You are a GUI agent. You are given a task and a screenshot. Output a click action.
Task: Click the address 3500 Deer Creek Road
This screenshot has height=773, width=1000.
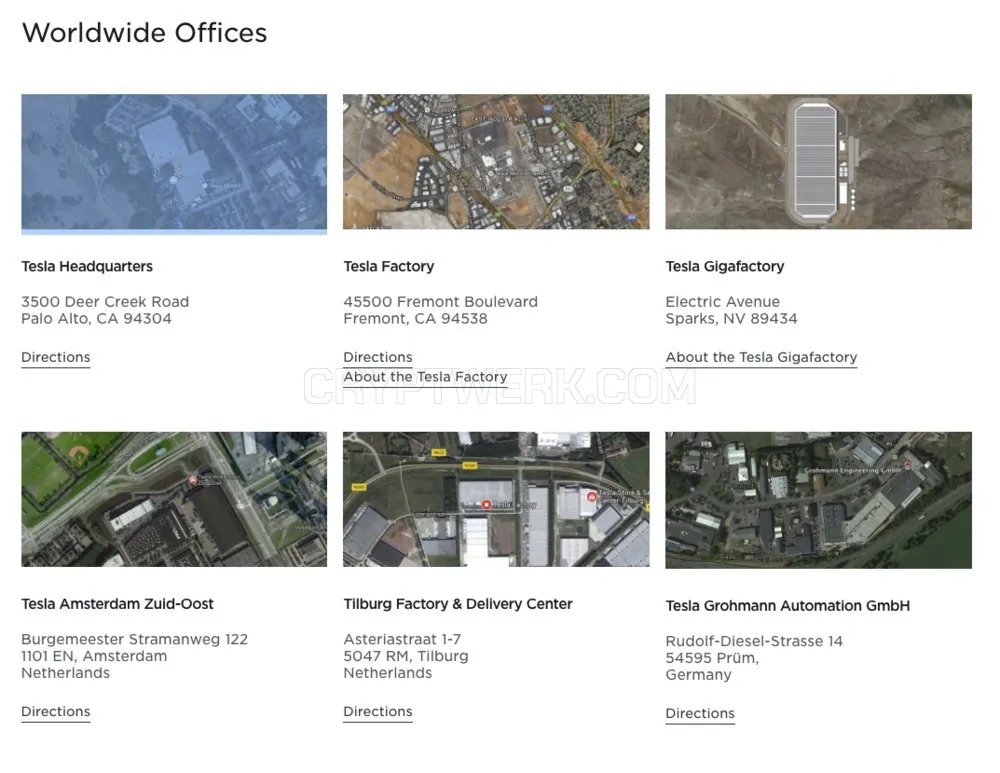105,302
